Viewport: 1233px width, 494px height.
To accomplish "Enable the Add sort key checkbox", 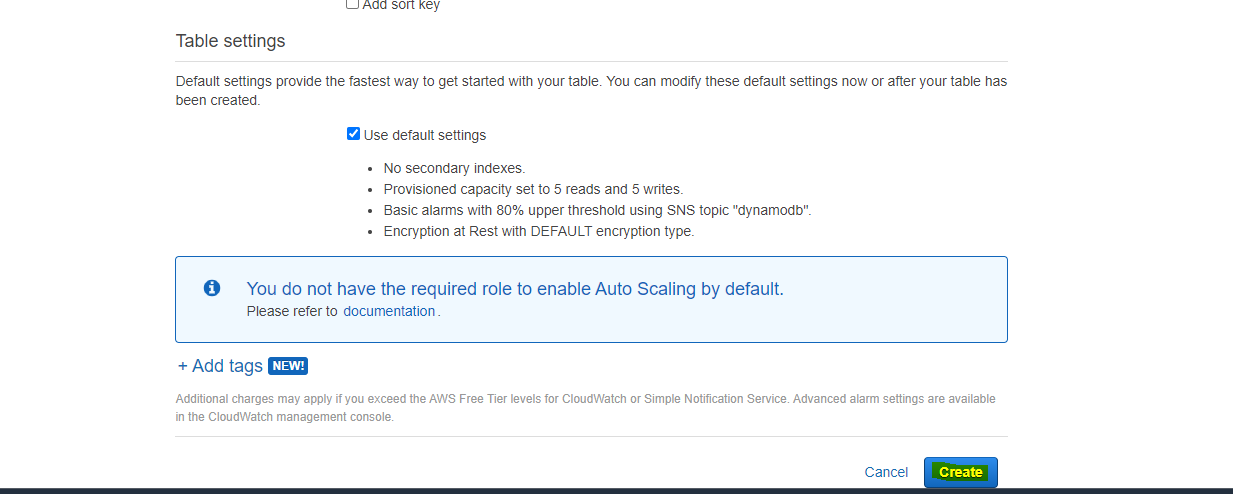I will [352, 4].
